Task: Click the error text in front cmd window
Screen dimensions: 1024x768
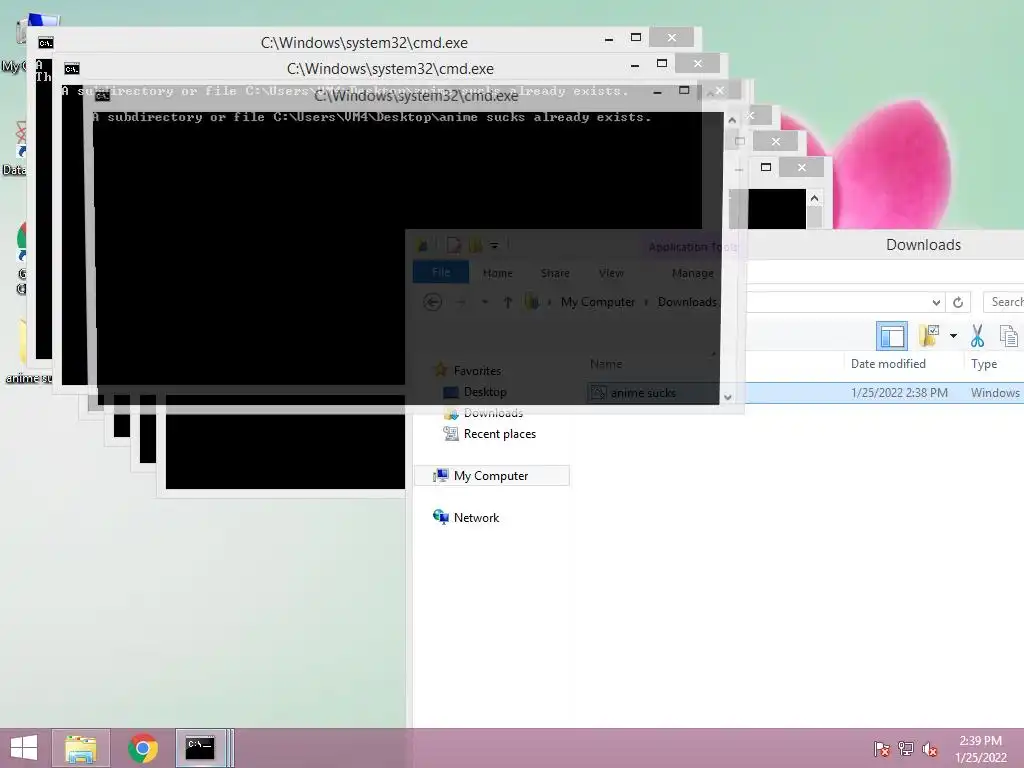Action: (372, 118)
